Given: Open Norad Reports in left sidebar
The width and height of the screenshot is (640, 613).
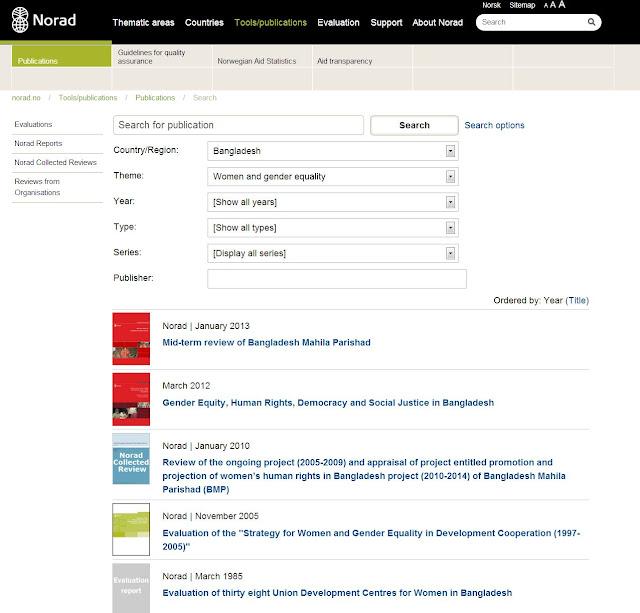Looking at the screenshot, I should (x=38, y=143).
